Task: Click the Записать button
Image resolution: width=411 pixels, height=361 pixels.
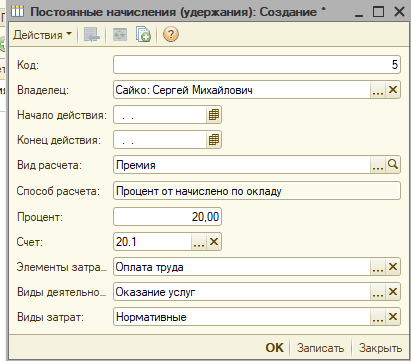Action: [320, 348]
